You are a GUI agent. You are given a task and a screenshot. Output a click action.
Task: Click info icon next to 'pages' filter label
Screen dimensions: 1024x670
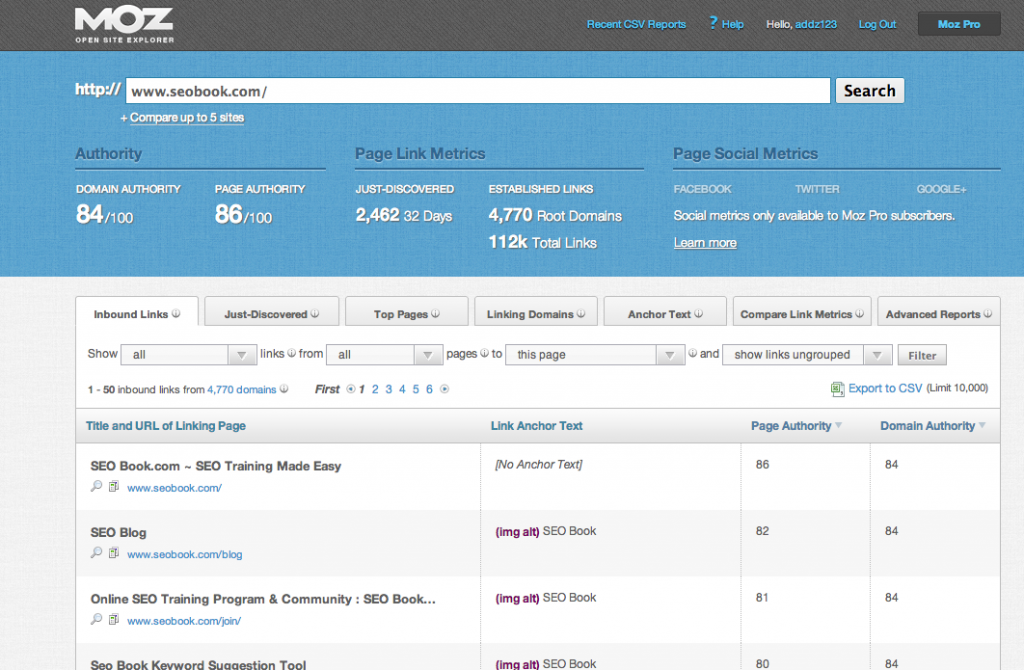coord(485,353)
